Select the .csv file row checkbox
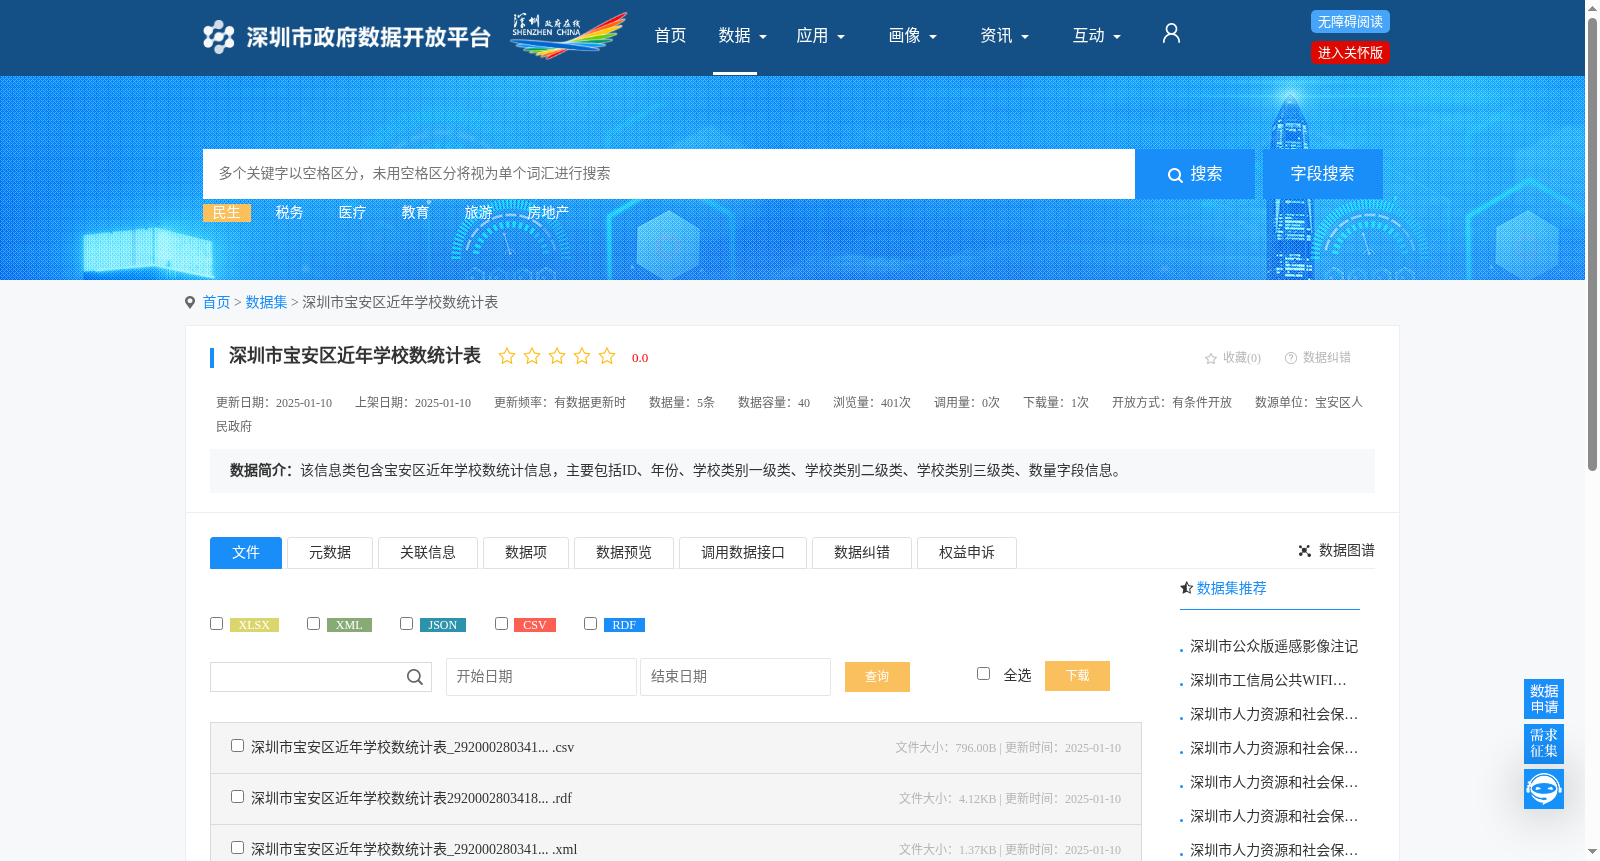 click(x=237, y=746)
